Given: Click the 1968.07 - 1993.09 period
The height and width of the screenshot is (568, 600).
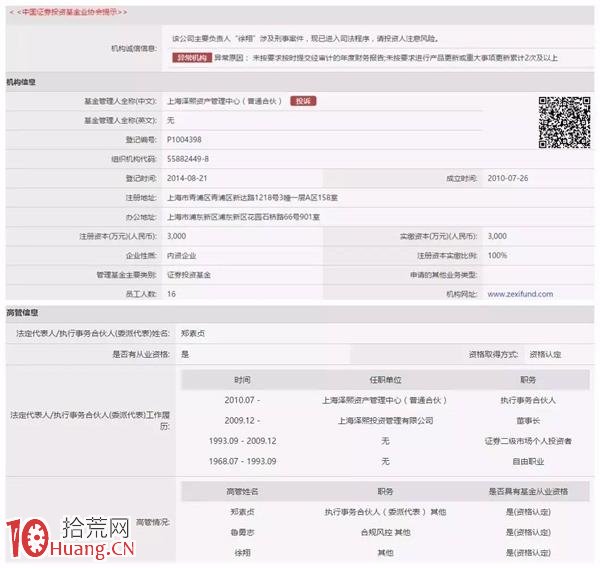Looking at the screenshot, I should click(242, 461).
